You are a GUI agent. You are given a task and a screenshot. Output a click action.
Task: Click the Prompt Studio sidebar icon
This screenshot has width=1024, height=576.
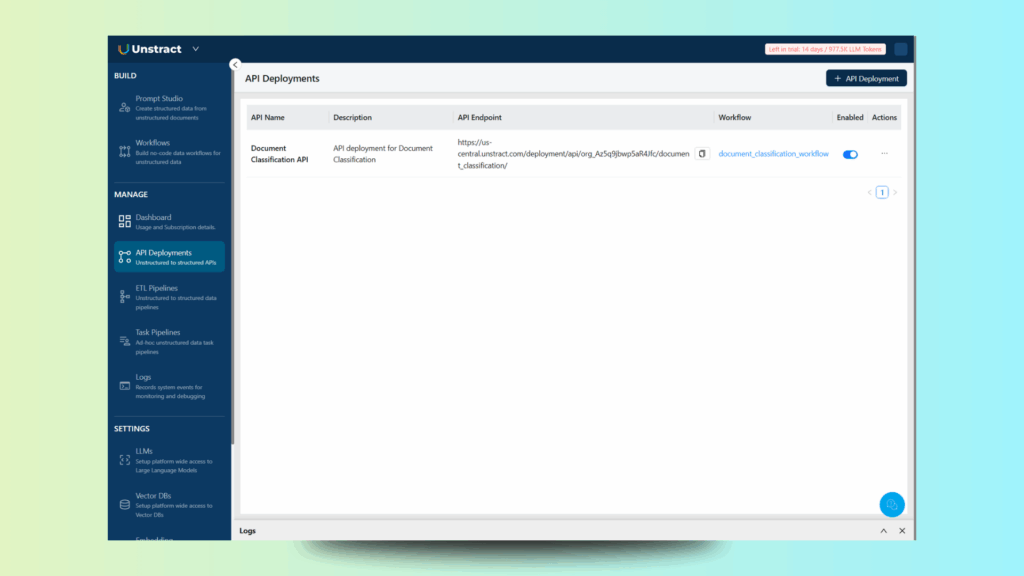click(125, 107)
